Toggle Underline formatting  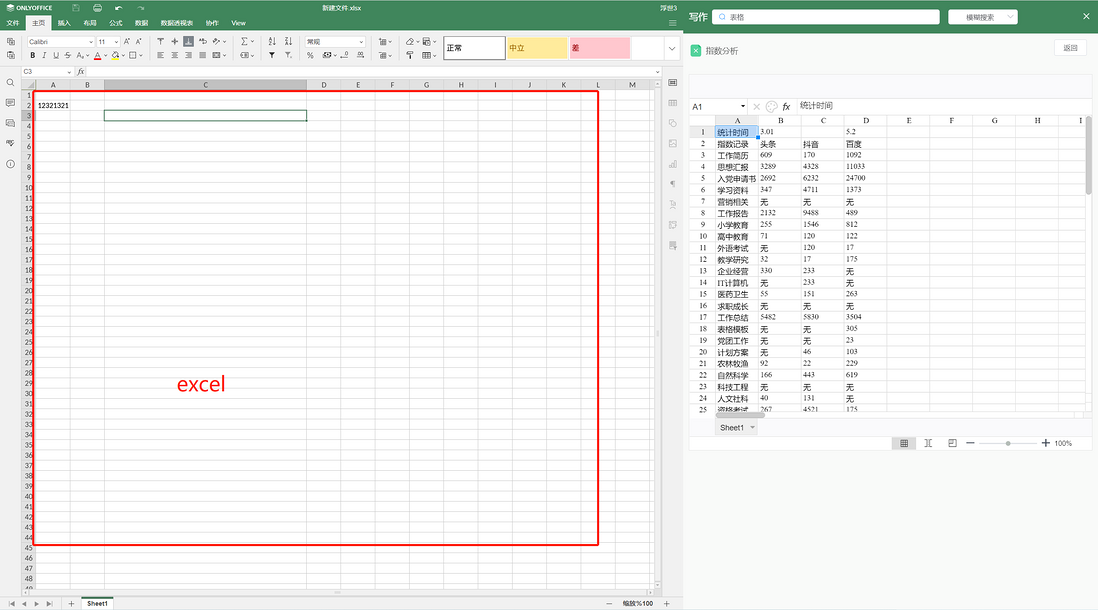coord(56,55)
